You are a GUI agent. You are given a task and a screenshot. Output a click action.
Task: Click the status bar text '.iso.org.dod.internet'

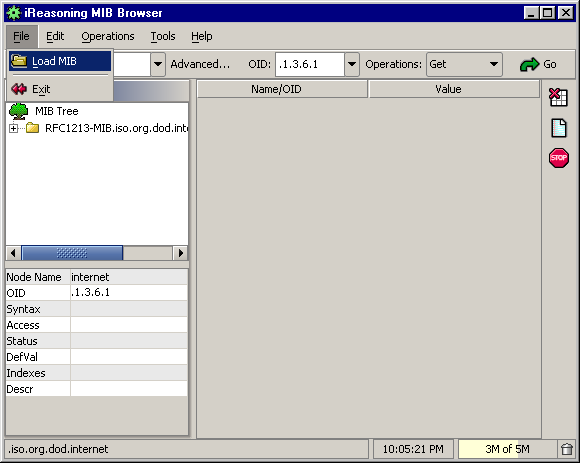(x=58, y=449)
